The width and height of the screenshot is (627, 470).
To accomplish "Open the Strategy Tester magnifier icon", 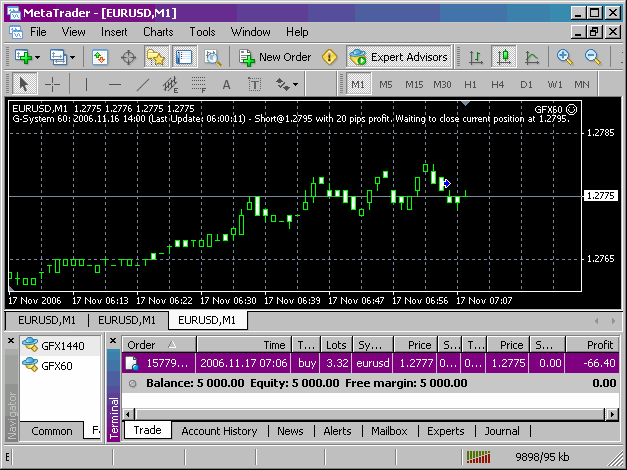I will tap(212, 57).
